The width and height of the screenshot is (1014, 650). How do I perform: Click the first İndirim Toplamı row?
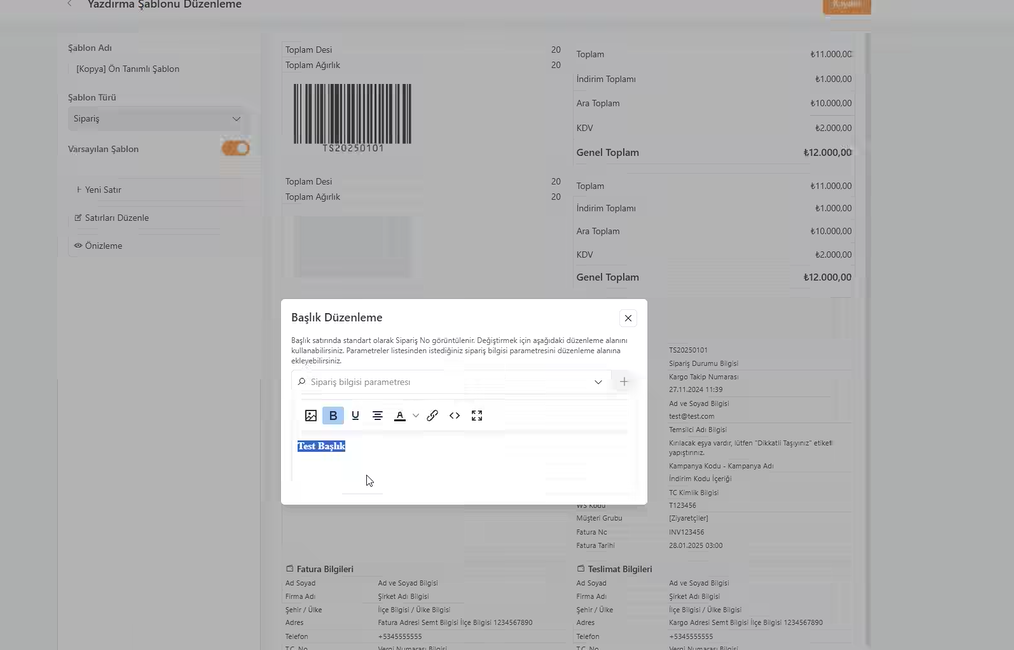click(x=714, y=79)
